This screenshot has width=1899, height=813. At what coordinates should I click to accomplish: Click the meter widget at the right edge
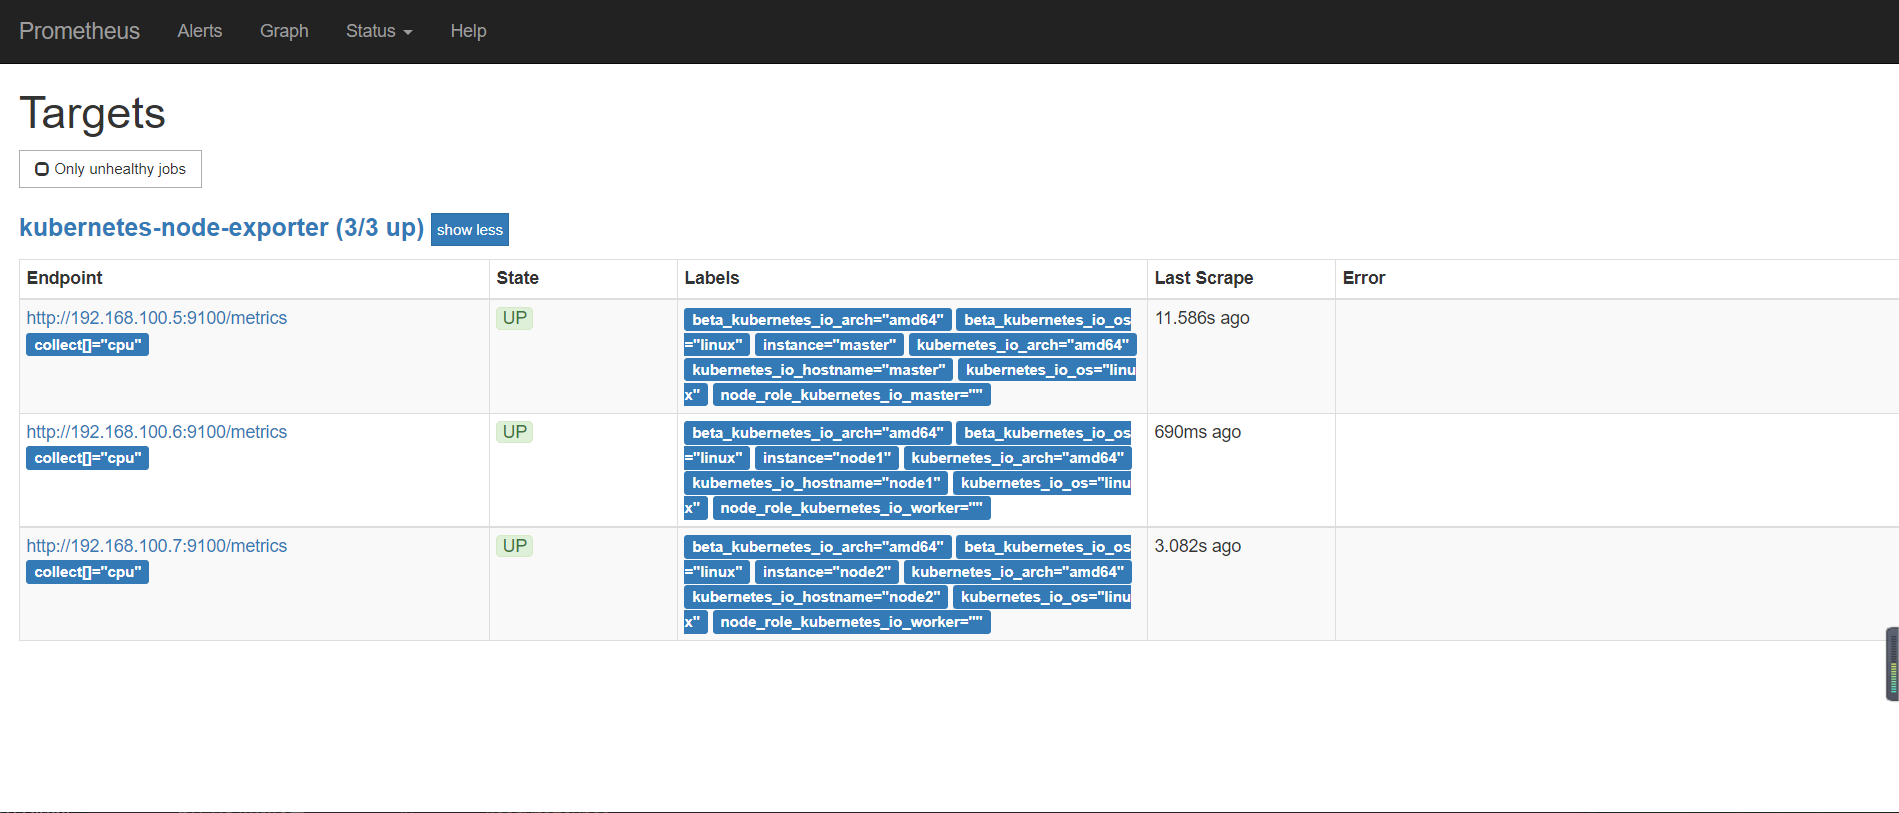coord(1892,664)
